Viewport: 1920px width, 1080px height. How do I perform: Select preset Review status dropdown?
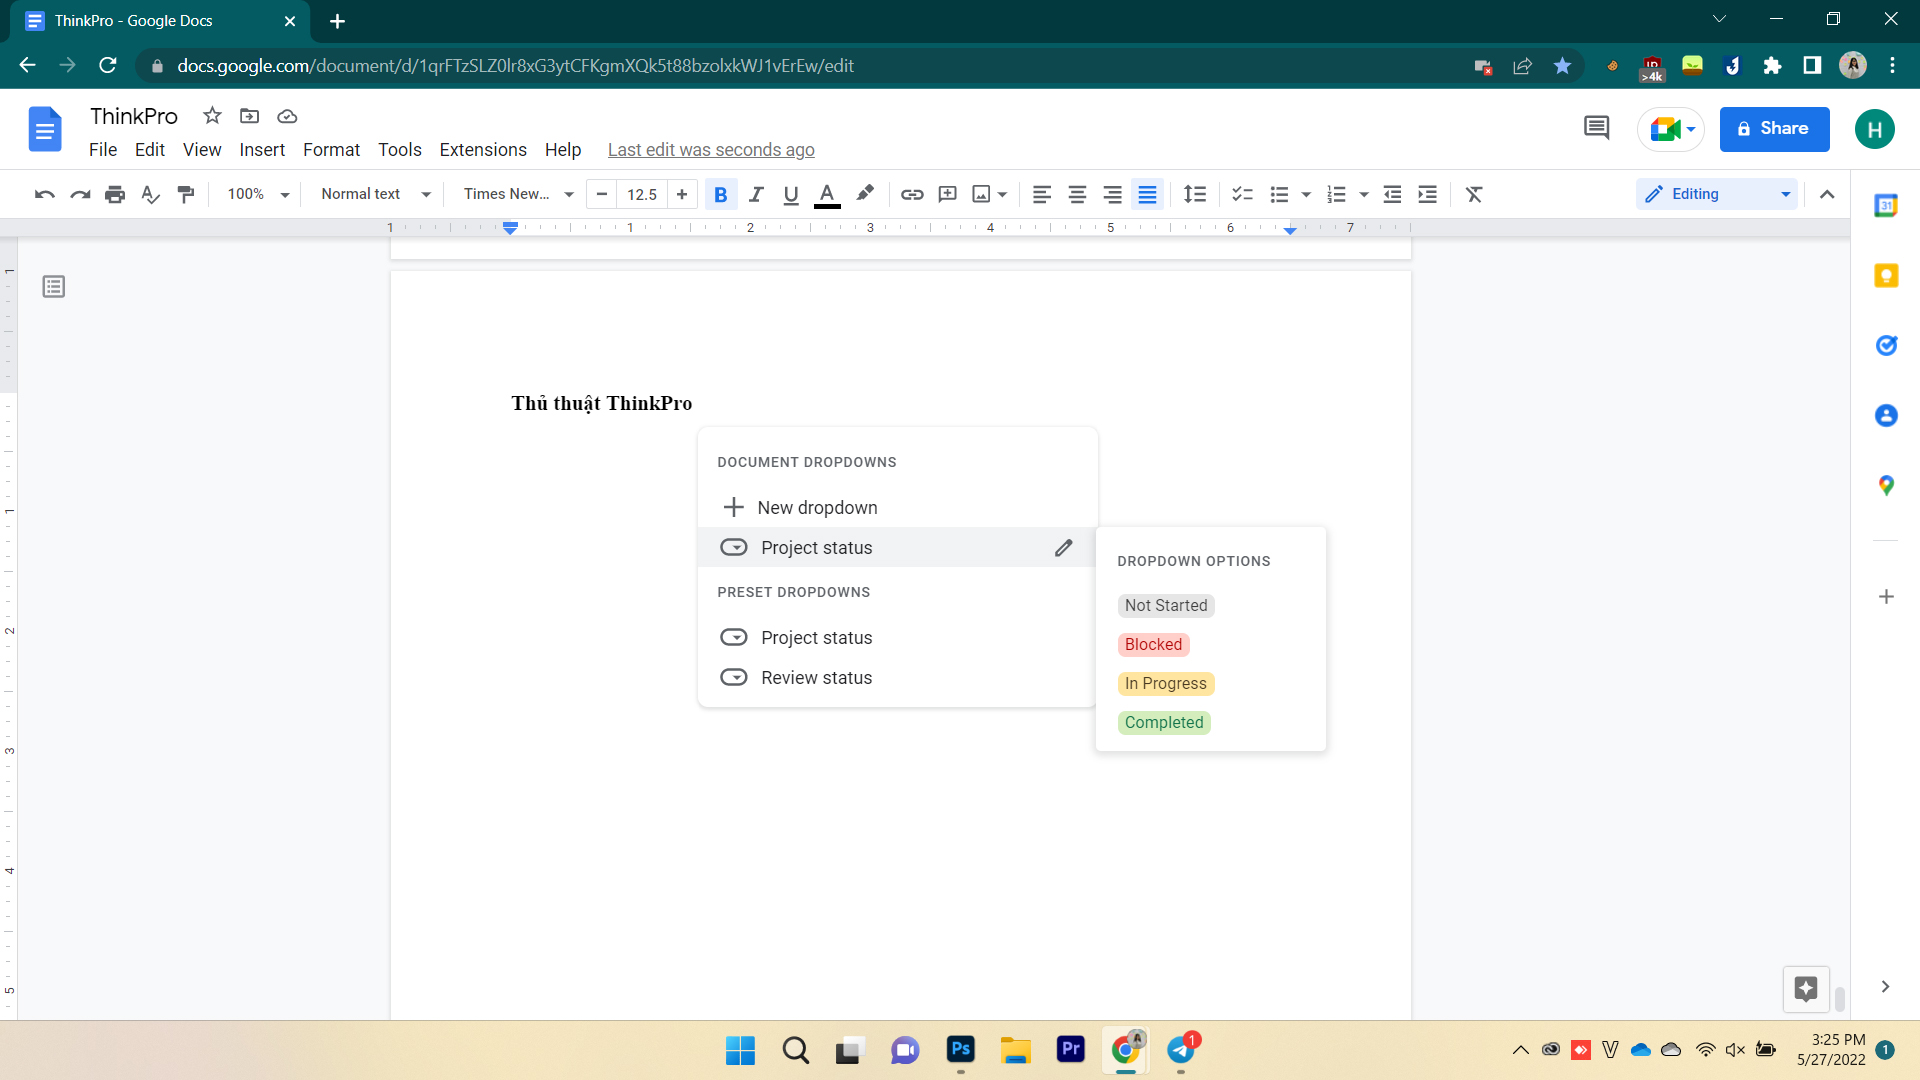[x=897, y=678]
